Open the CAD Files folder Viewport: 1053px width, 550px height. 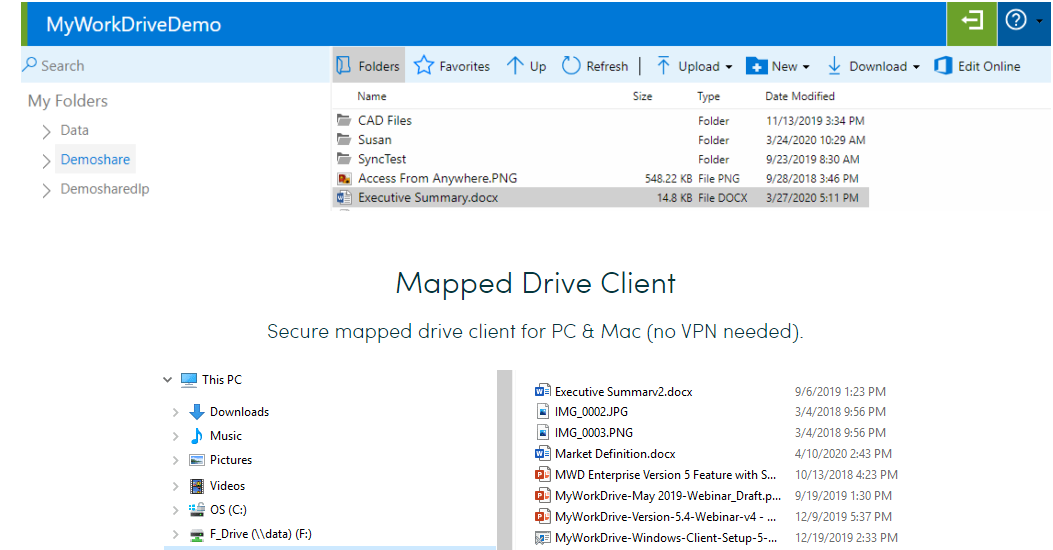(385, 120)
